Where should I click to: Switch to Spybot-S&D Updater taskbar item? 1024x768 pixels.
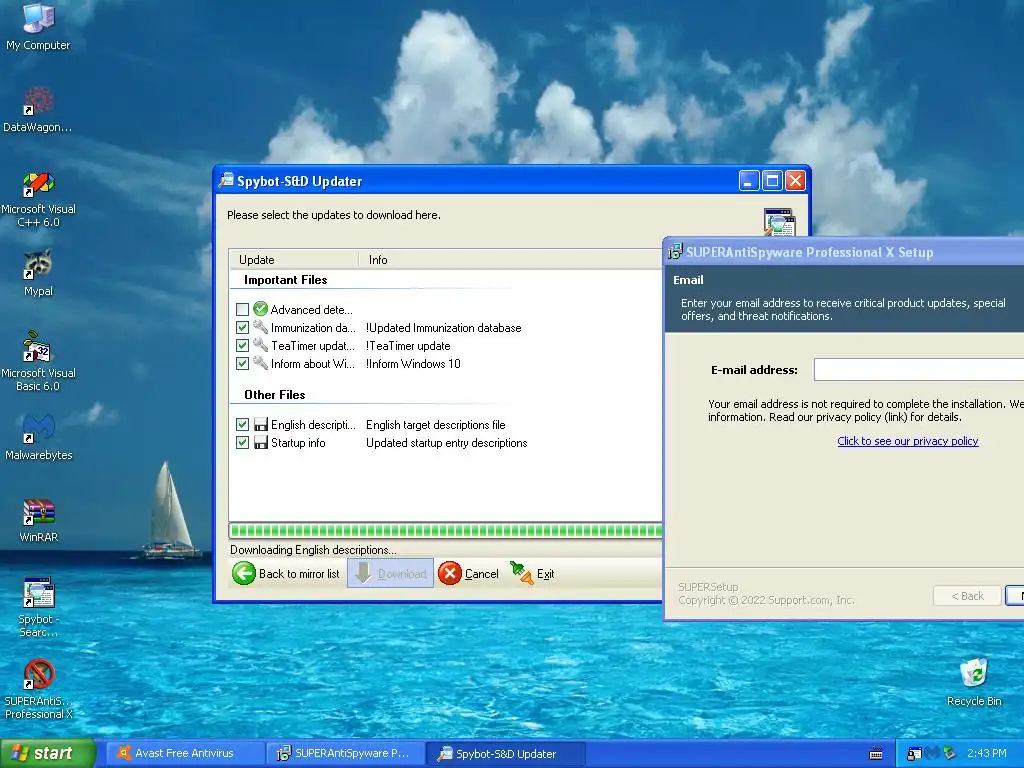pos(505,753)
